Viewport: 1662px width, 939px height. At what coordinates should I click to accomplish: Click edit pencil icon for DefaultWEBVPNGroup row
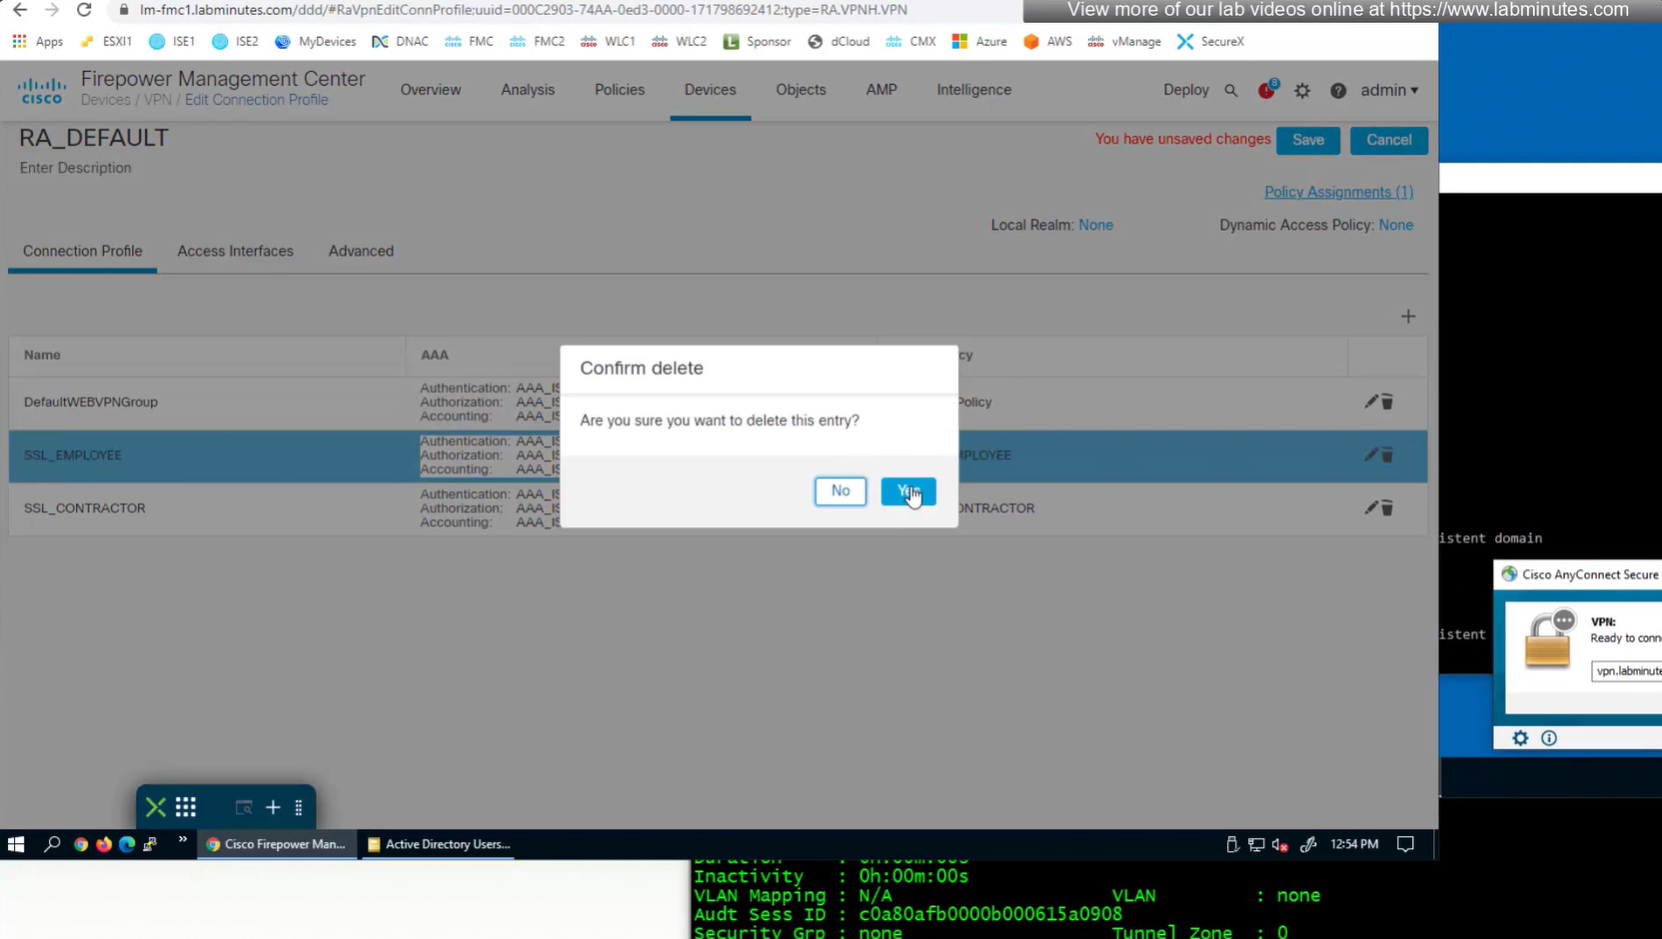(x=1371, y=401)
